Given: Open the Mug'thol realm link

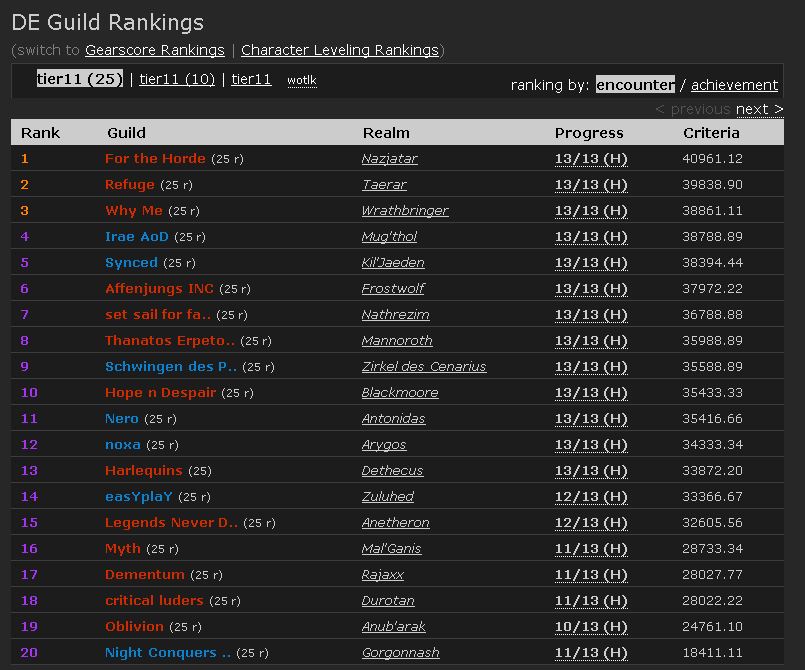Looking at the screenshot, I should click(389, 237).
